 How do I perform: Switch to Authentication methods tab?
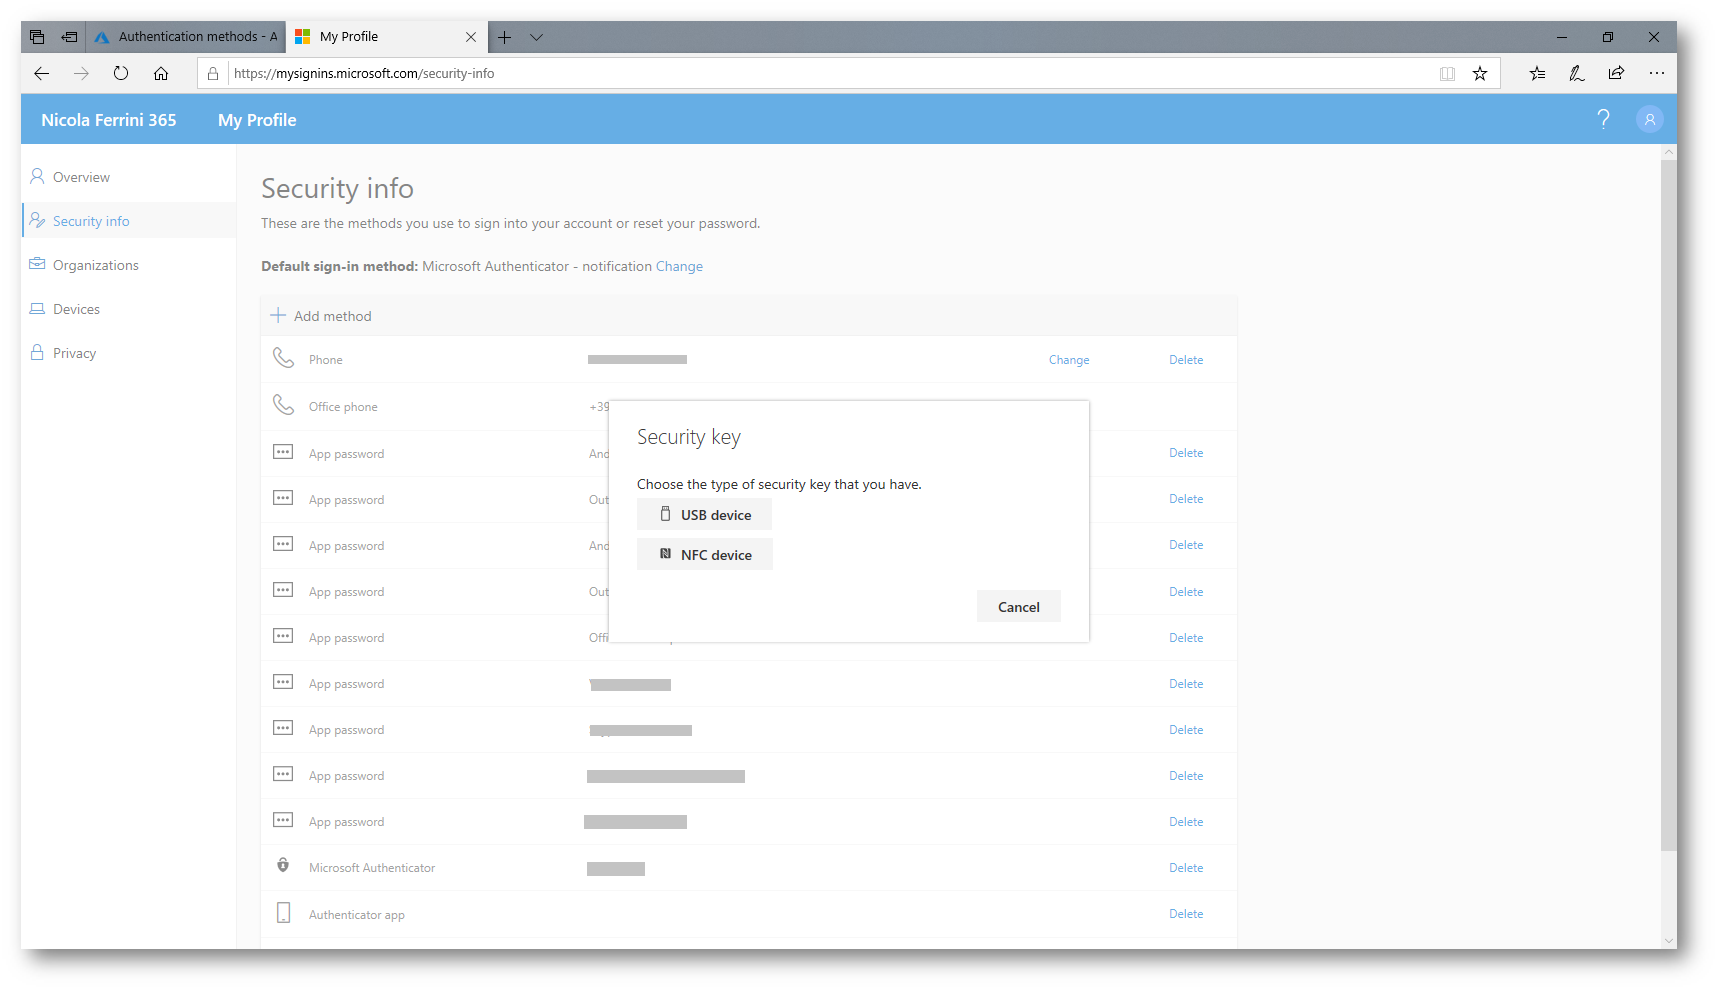coord(186,37)
